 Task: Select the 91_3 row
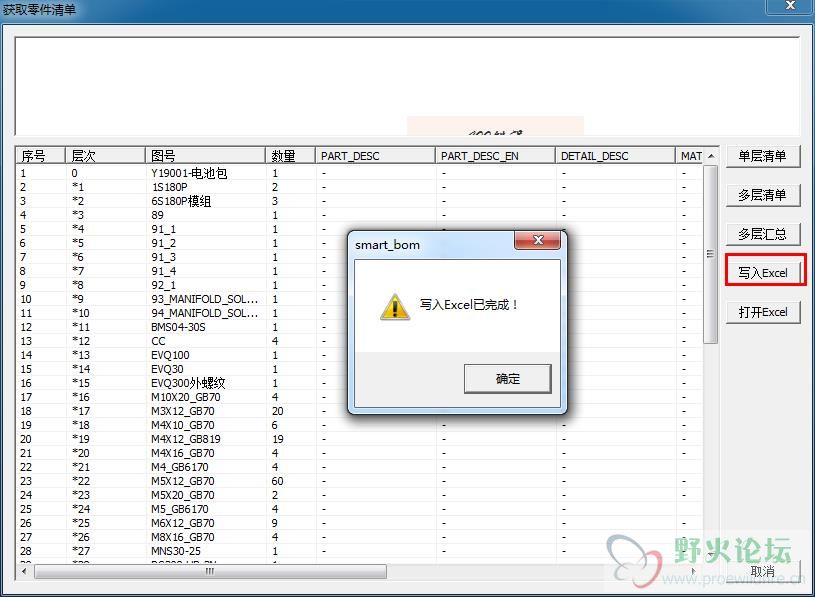[x=359, y=257]
